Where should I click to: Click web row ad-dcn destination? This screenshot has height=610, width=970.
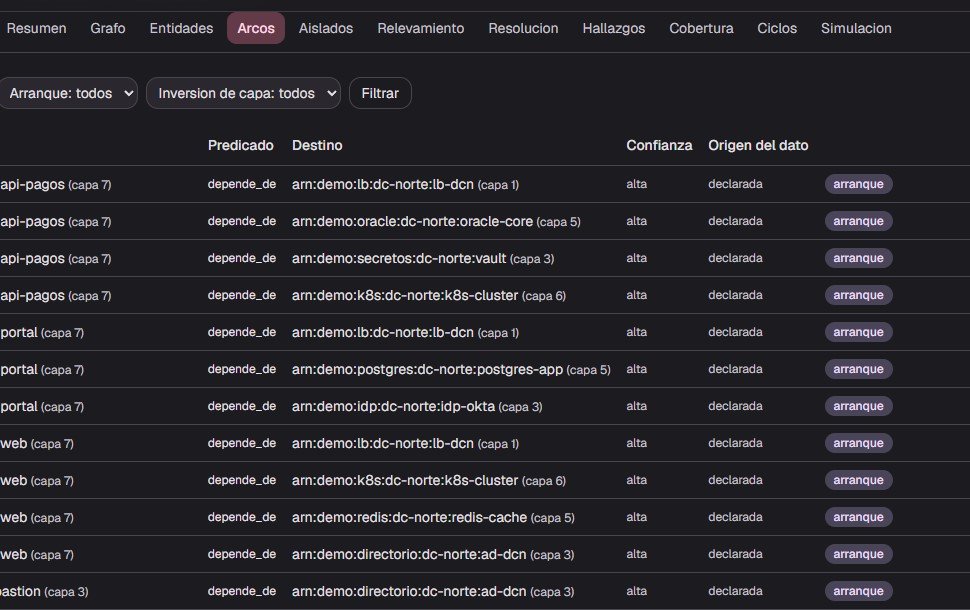coord(433,555)
